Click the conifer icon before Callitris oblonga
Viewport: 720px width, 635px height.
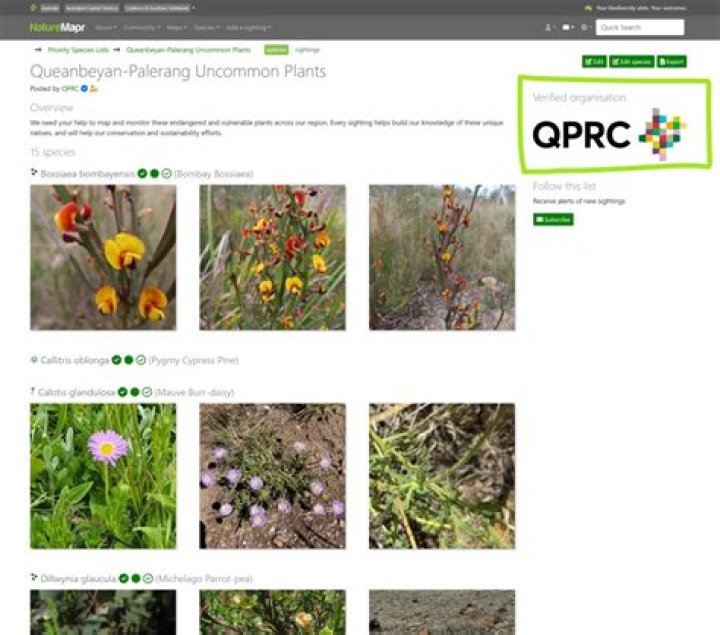click(x=34, y=360)
